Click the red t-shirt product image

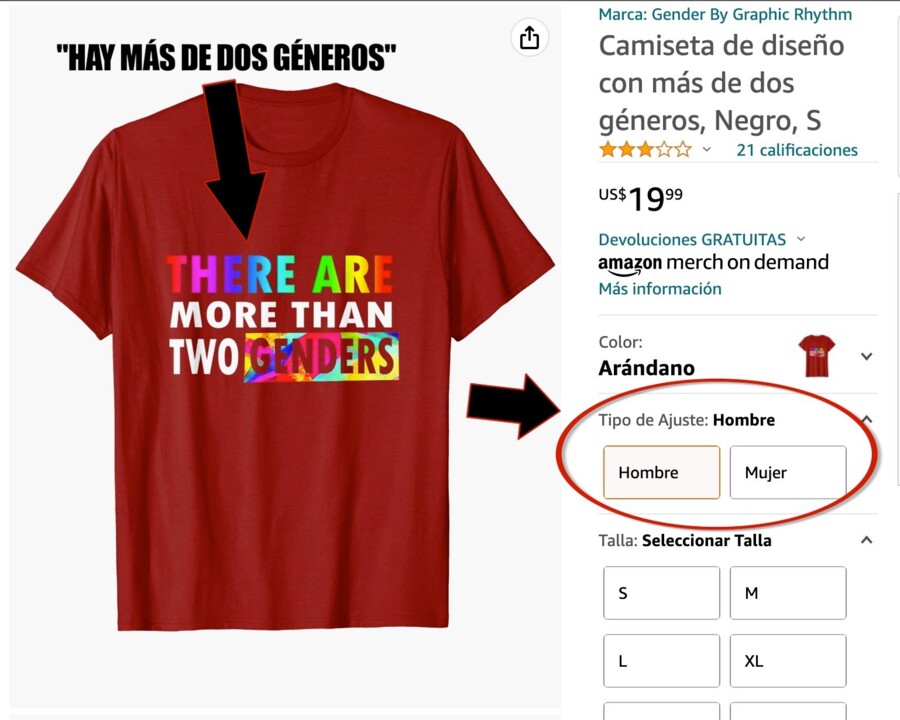click(x=285, y=356)
